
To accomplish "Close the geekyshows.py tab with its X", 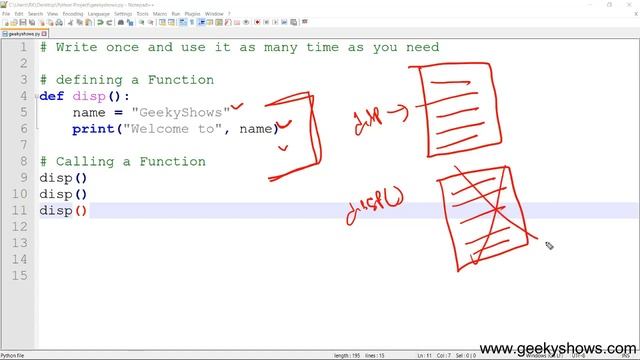I will click(x=44, y=34).
